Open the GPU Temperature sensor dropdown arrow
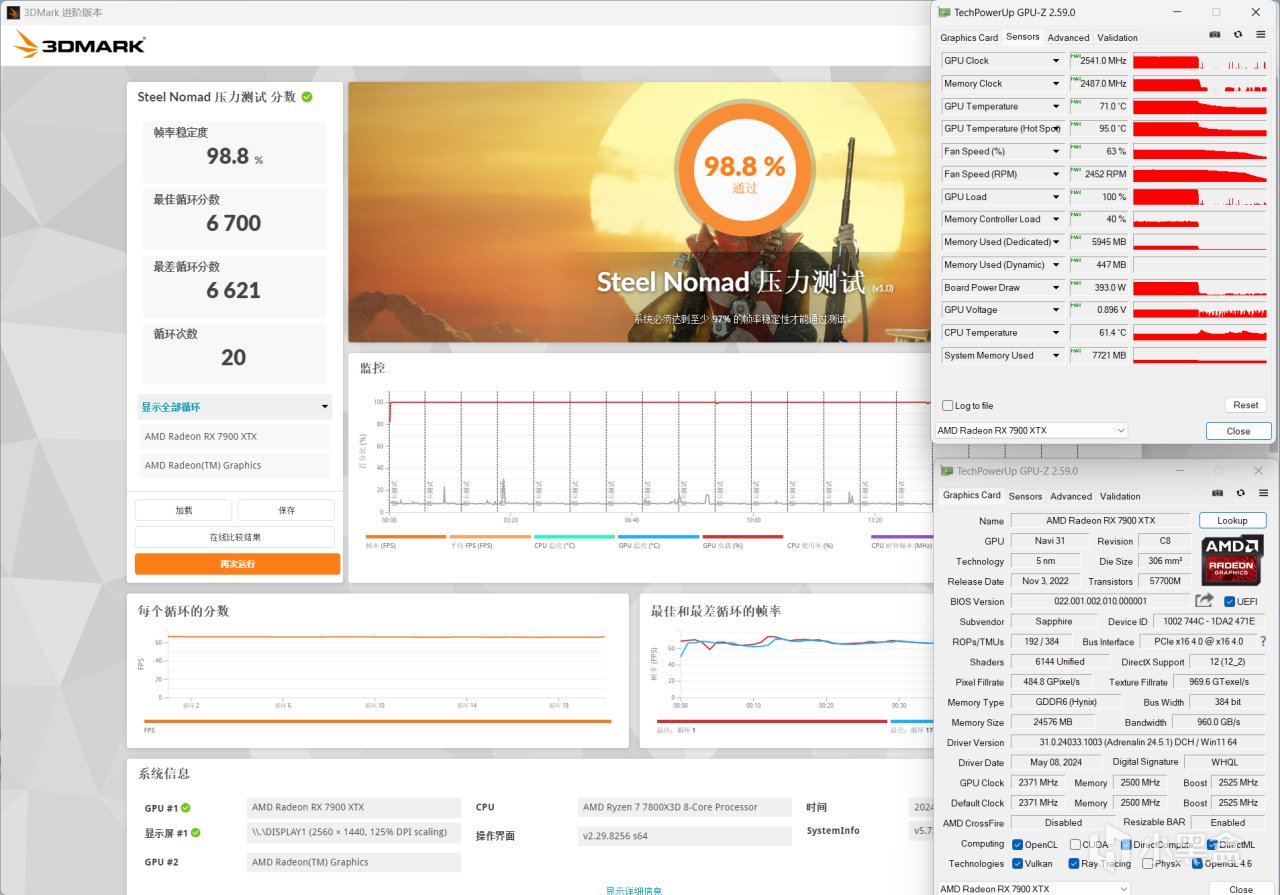The image size is (1280, 895). (1055, 106)
